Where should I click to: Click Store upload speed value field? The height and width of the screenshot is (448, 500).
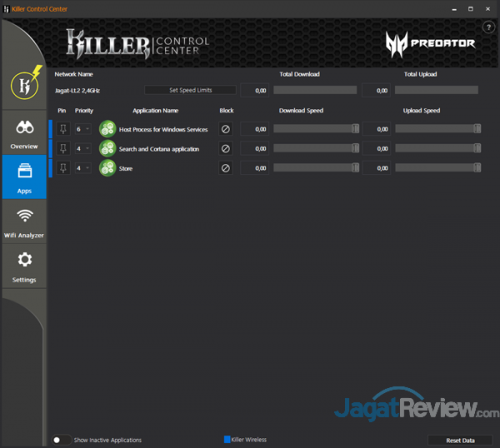click(377, 168)
